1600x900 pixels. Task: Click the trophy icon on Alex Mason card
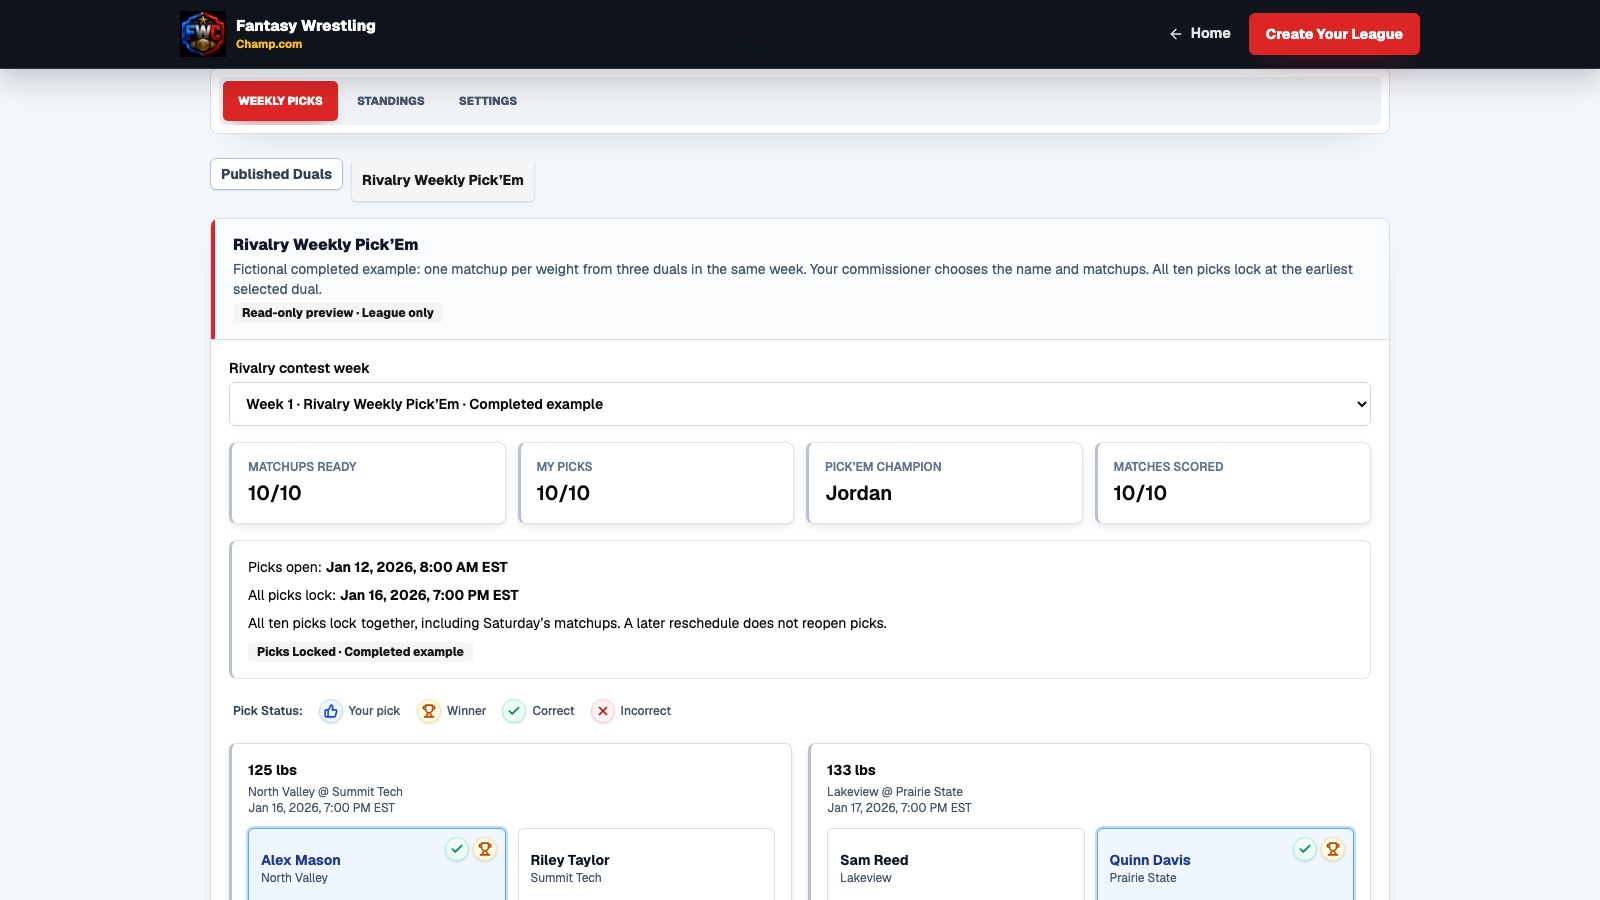pos(485,849)
